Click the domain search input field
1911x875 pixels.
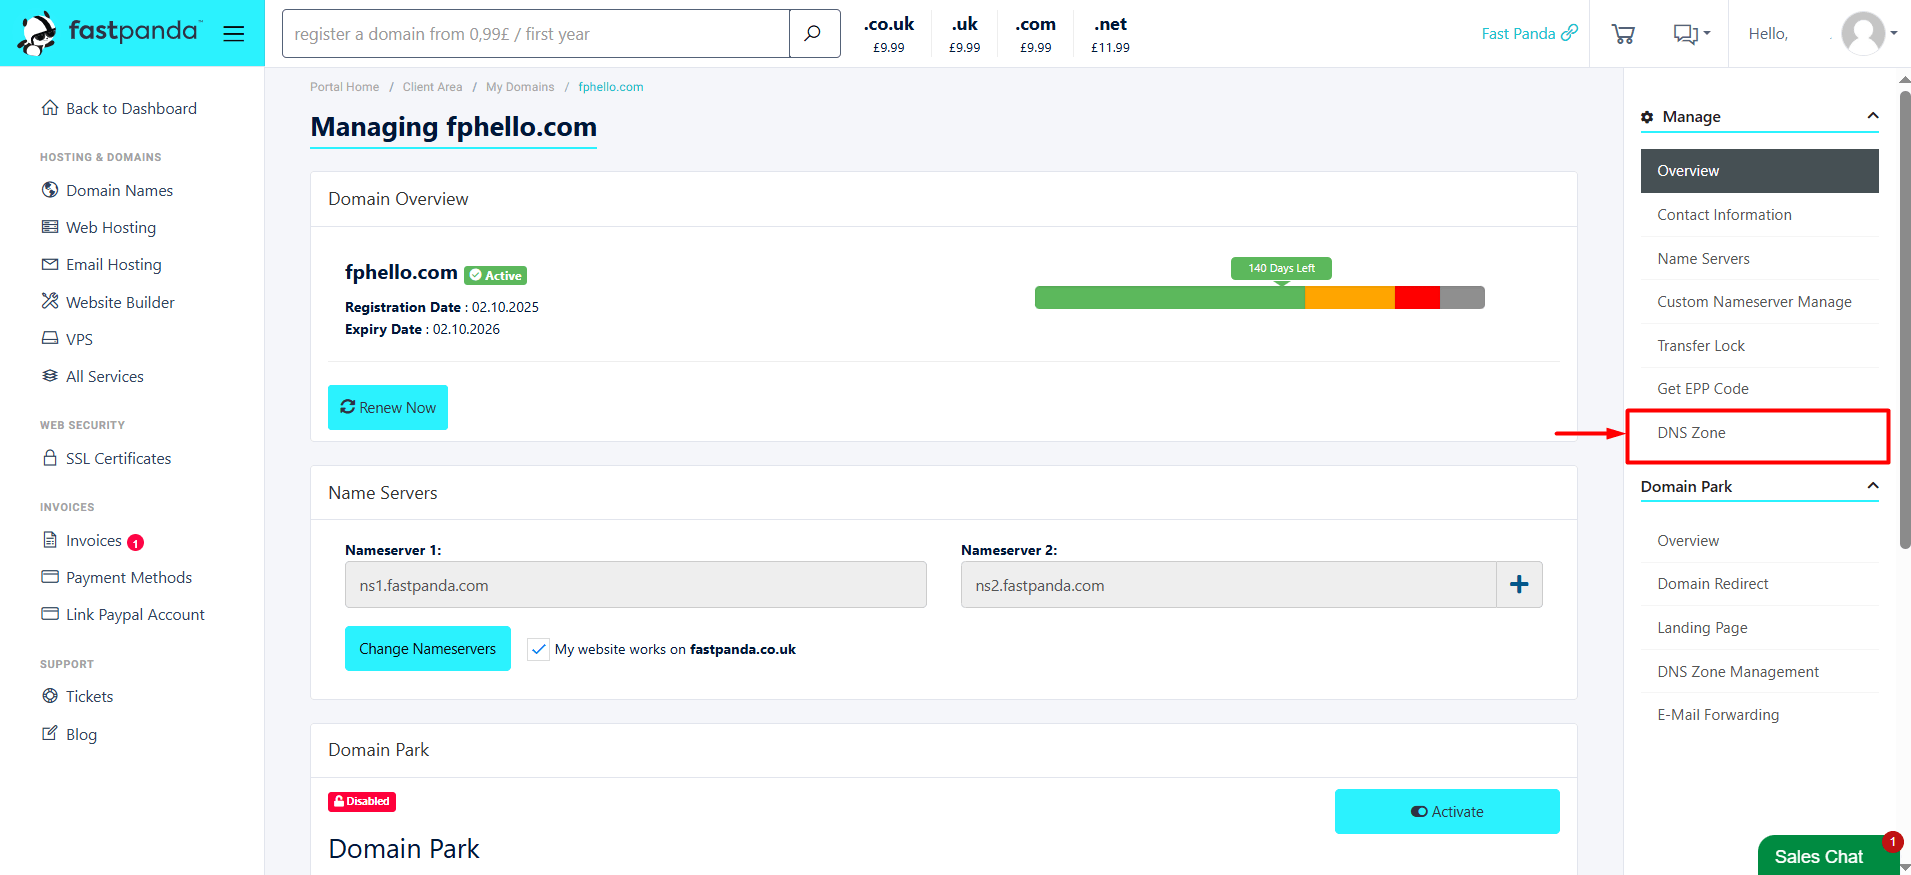pos(536,34)
